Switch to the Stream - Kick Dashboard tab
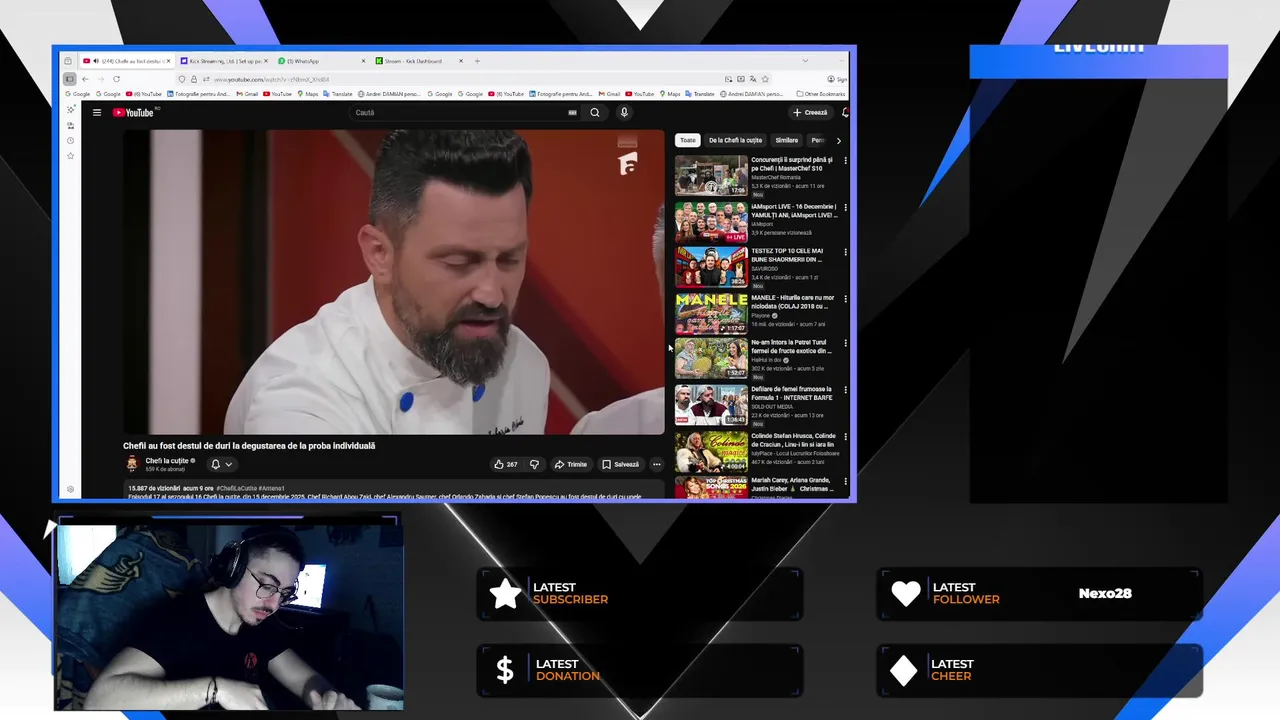Image resolution: width=1280 pixels, height=720 pixels. coord(418,61)
